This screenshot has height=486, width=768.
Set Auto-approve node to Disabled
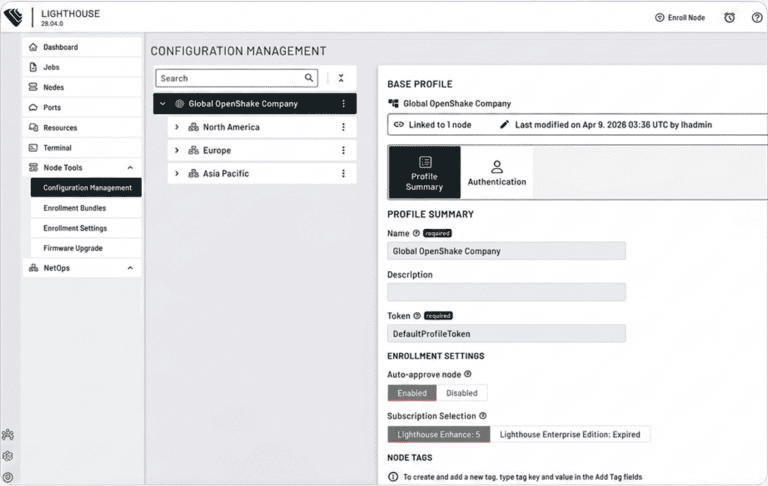tap(462, 393)
